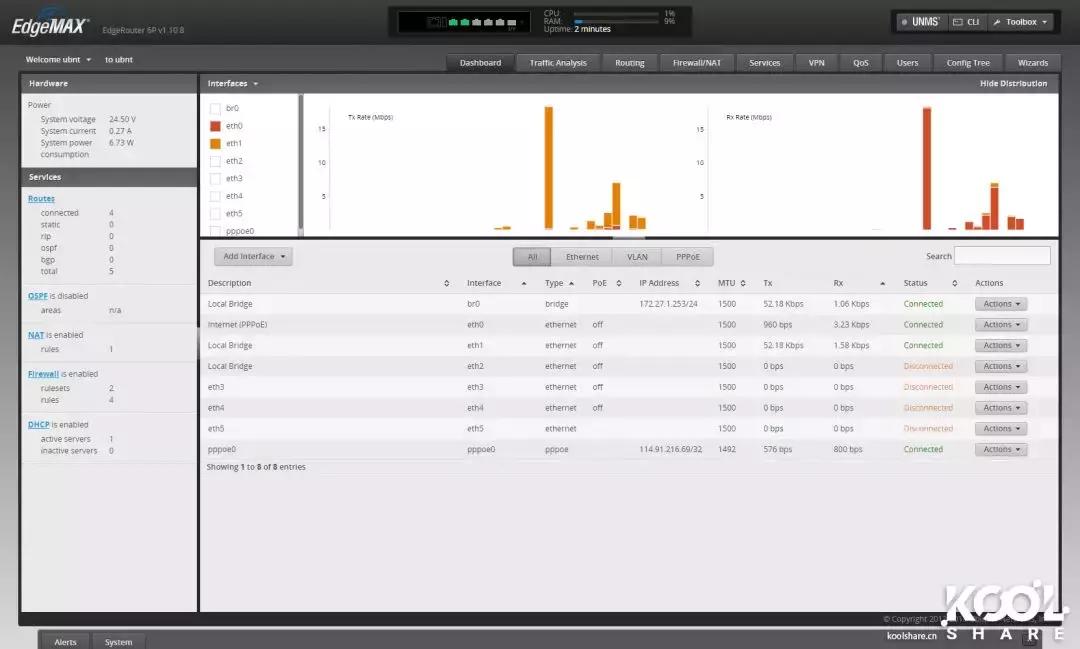Open Actions dropdown for eth5 row
Image resolution: width=1080 pixels, height=649 pixels.
click(x=1001, y=429)
